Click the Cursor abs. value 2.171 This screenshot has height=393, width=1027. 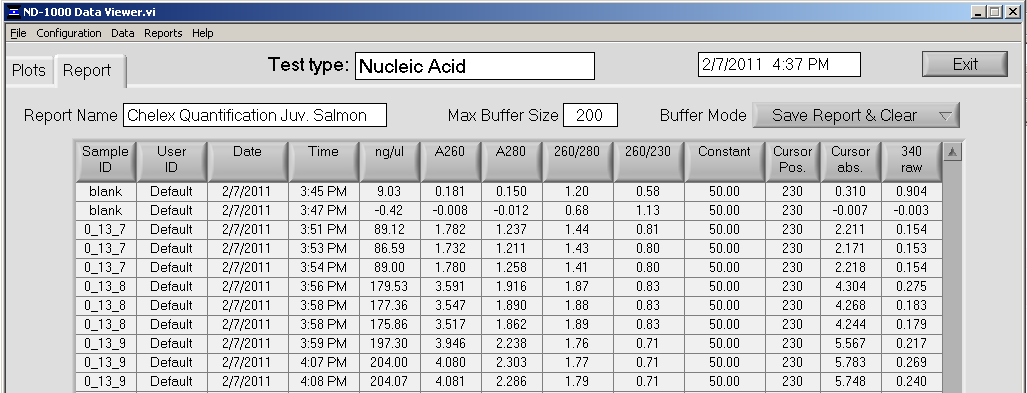click(x=851, y=248)
